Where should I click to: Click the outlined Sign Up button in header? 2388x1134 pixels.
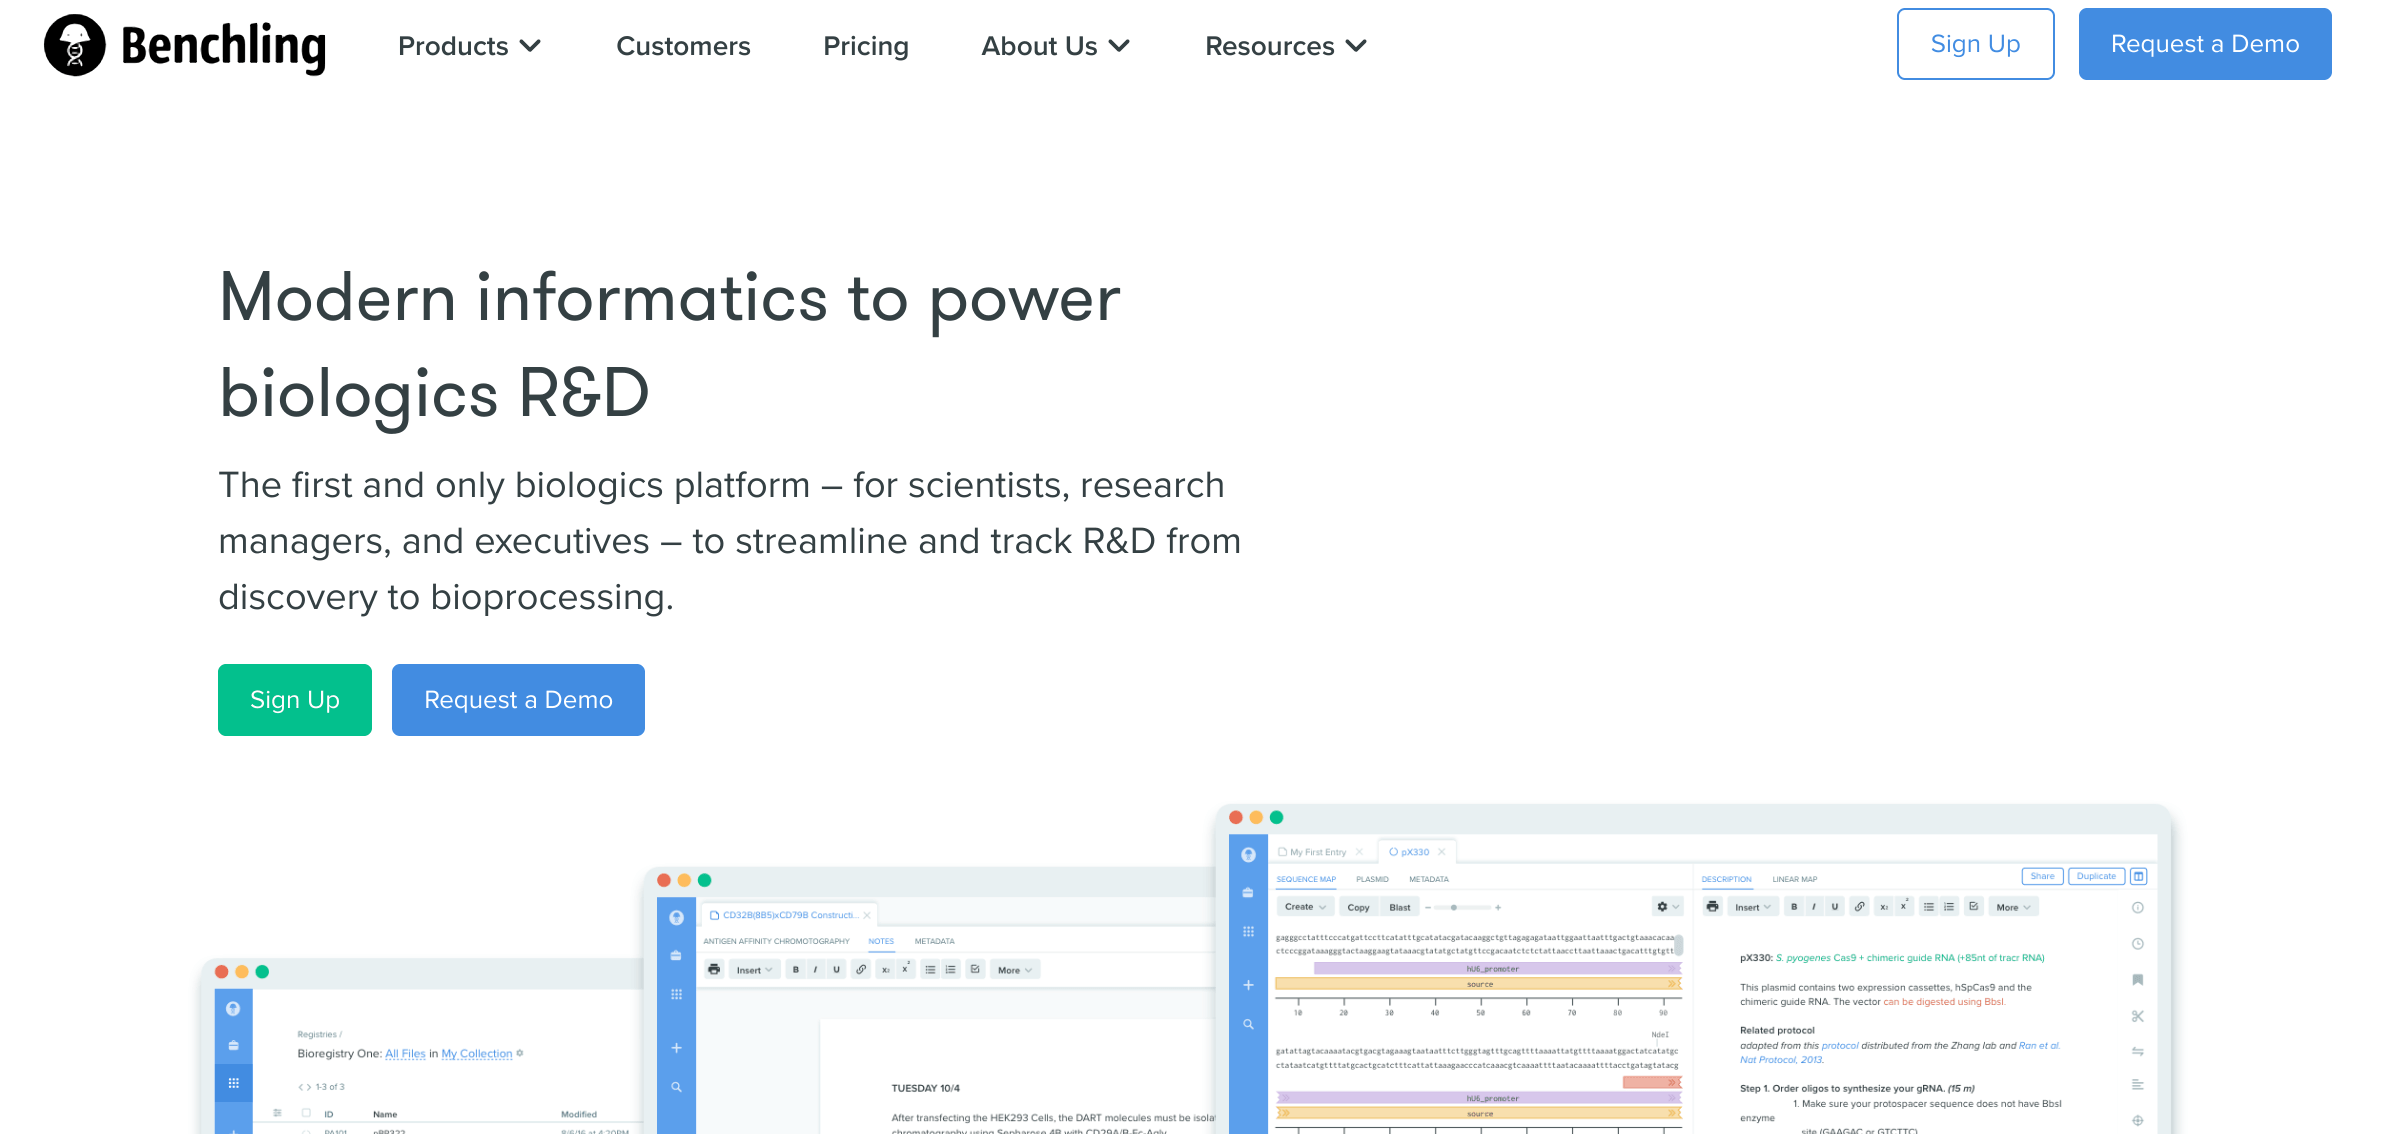(1975, 44)
